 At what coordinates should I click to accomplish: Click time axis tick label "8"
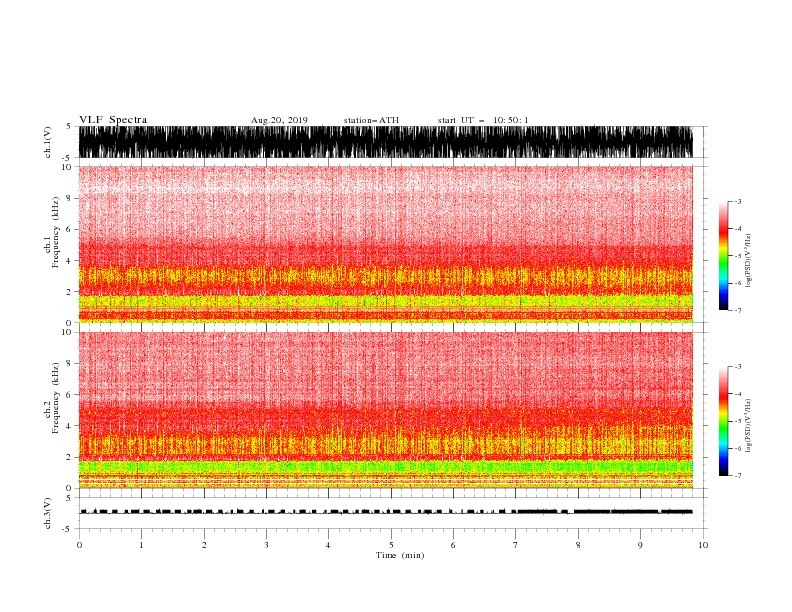tap(578, 545)
